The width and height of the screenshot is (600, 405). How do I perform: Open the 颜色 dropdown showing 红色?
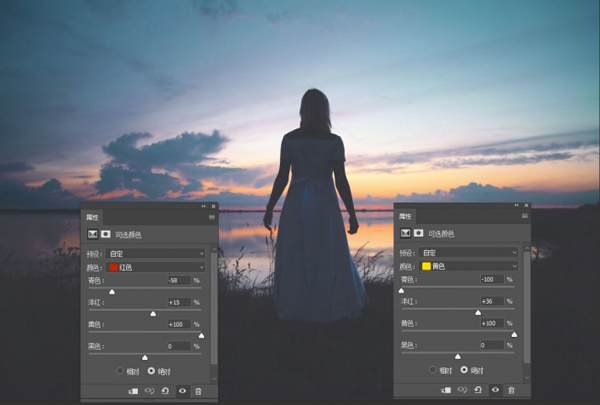pos(156,267)
